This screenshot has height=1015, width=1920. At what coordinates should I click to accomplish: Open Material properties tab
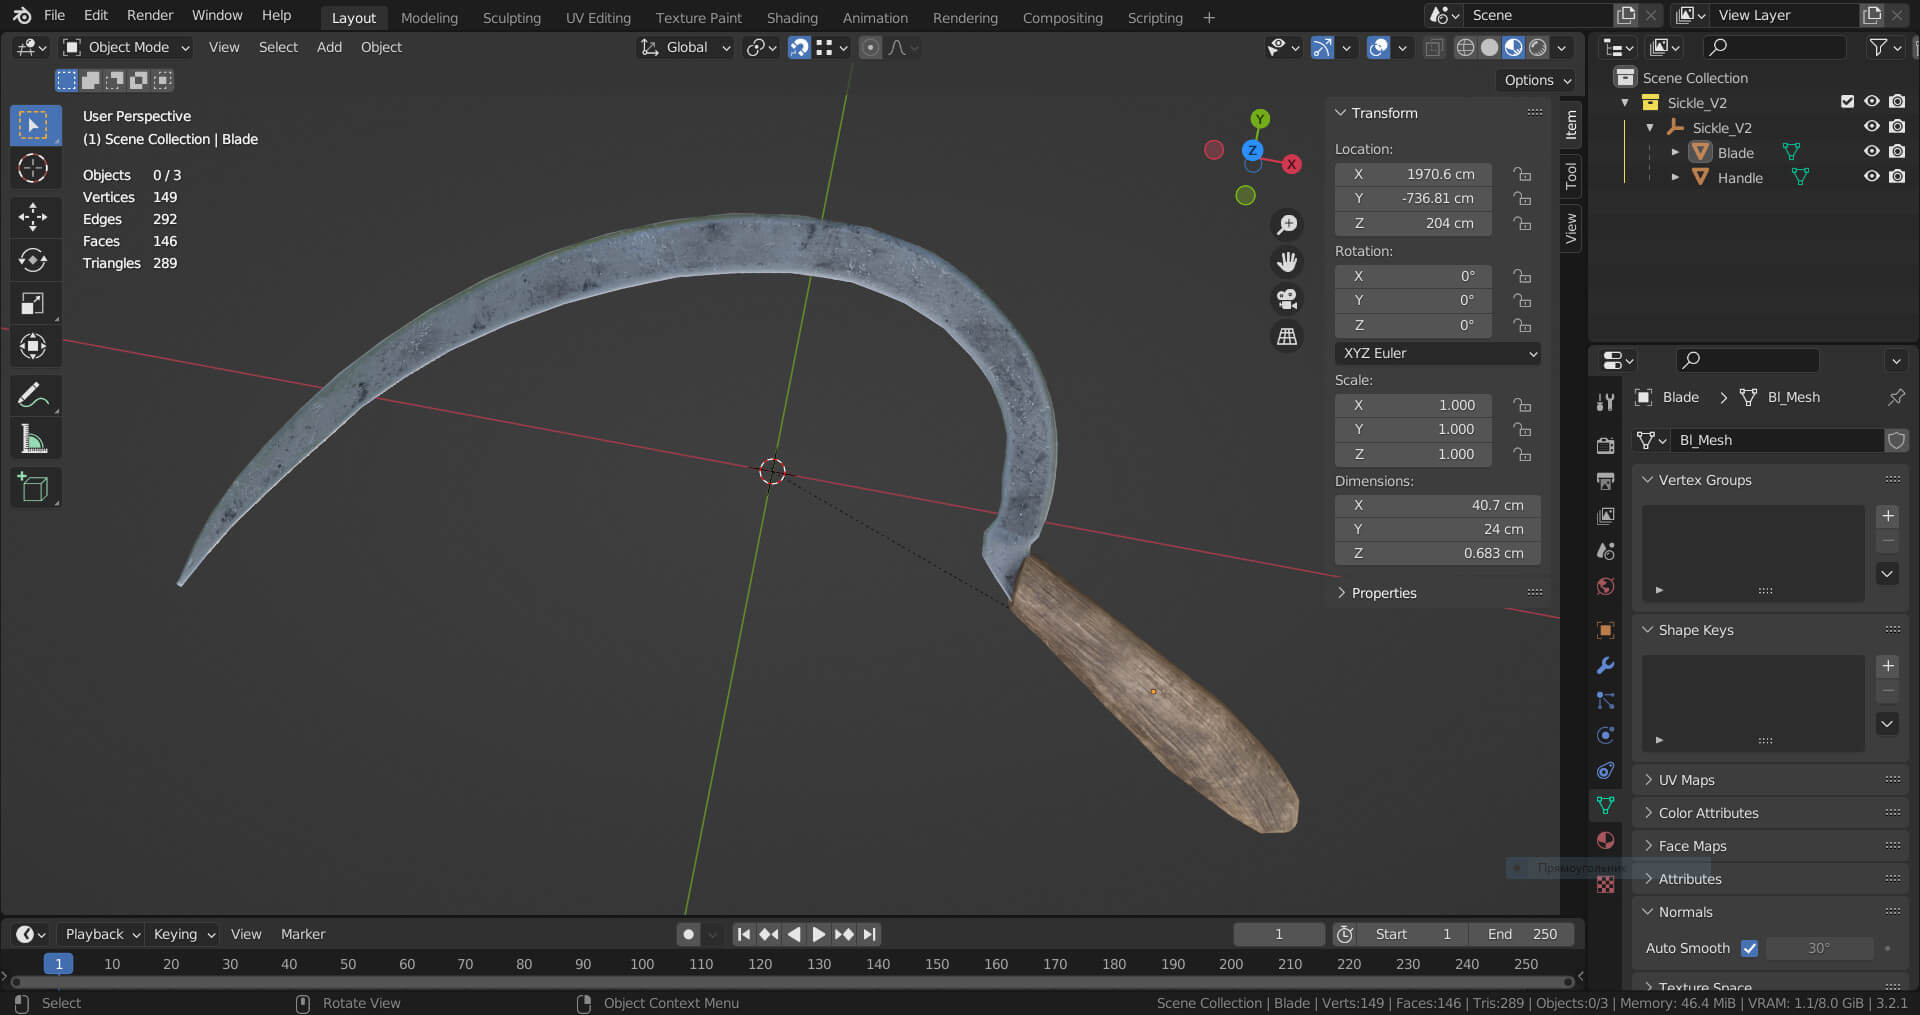(x=1605, y=840)
